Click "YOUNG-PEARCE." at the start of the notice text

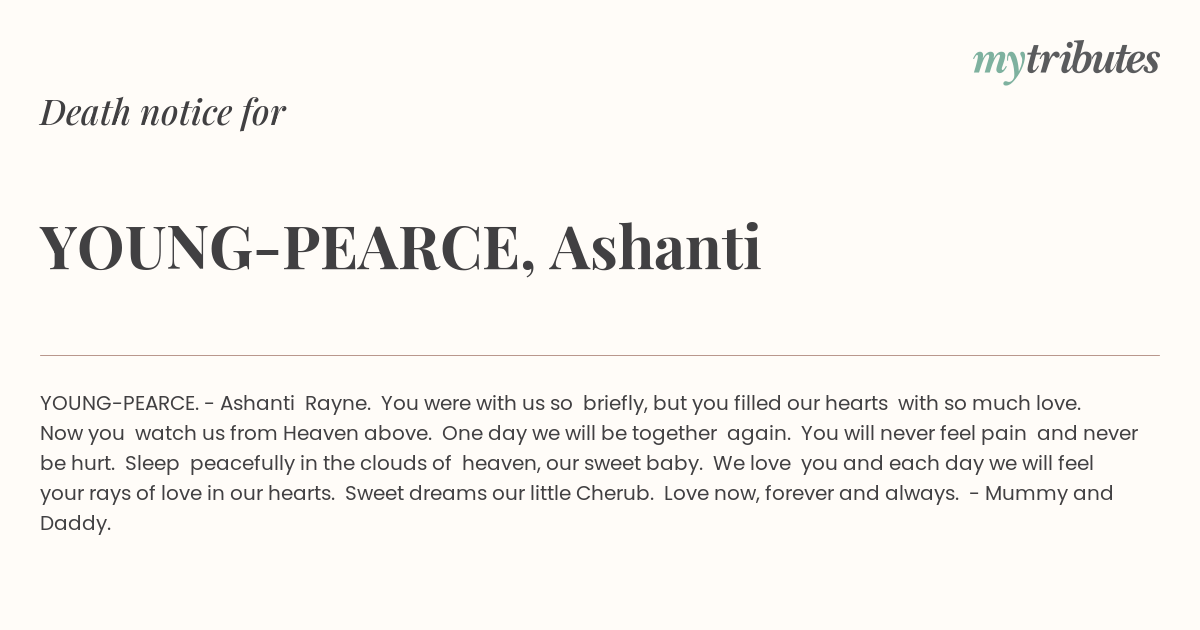click(119, 403)
